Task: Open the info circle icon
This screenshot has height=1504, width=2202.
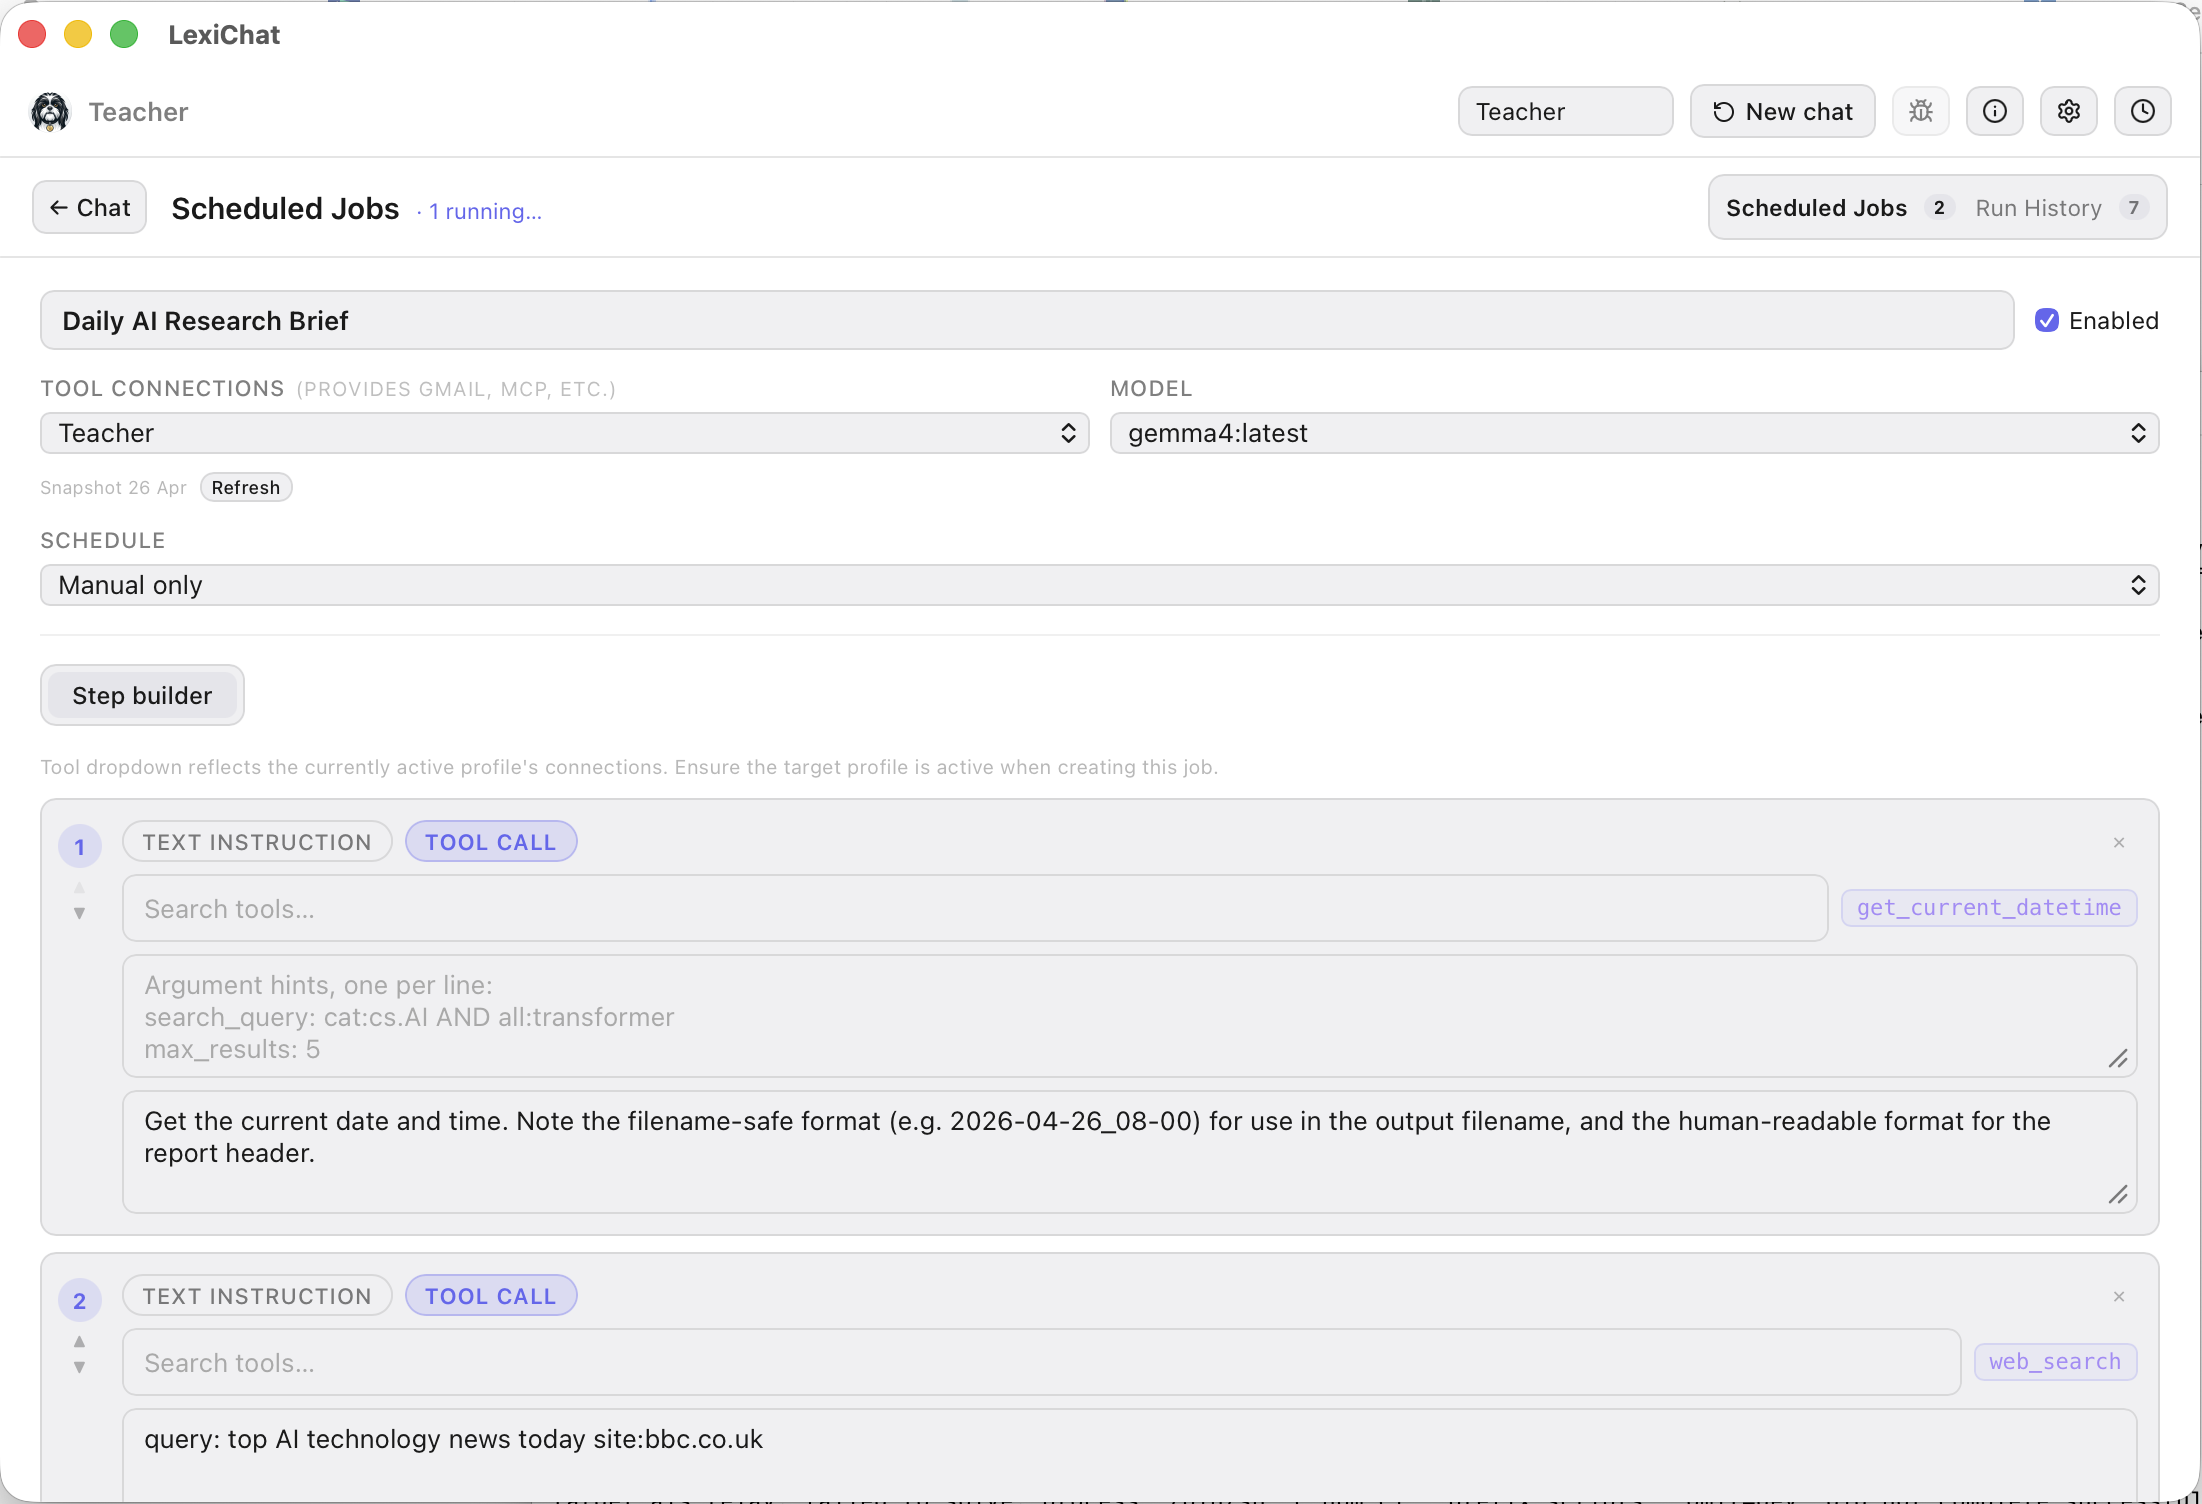Action: tap(1994, 111)
